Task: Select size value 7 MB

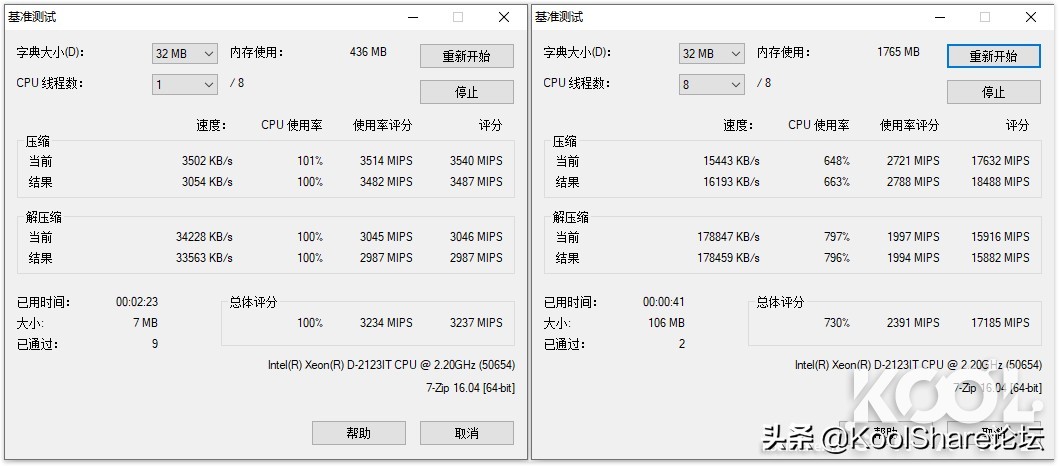Action: (145, 323)
